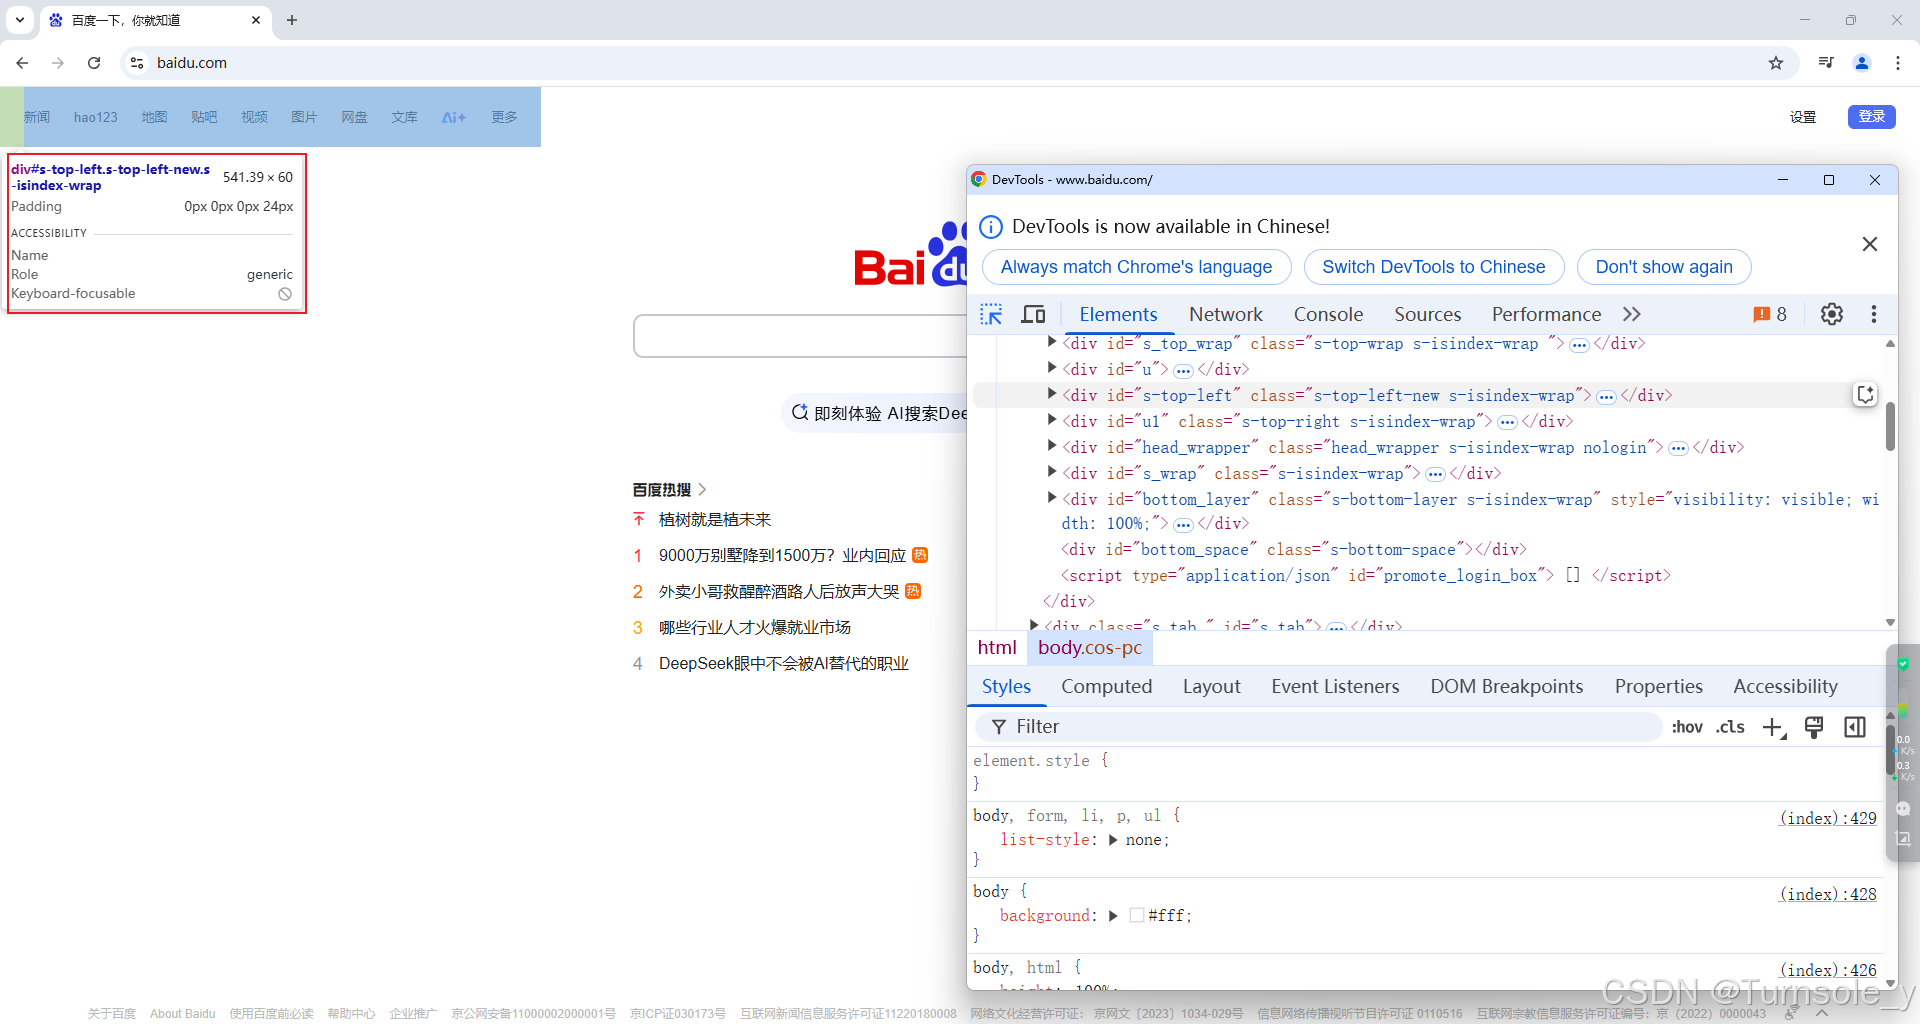
Task: Expand the head_wrapper div node
Action: [1052, 446]
